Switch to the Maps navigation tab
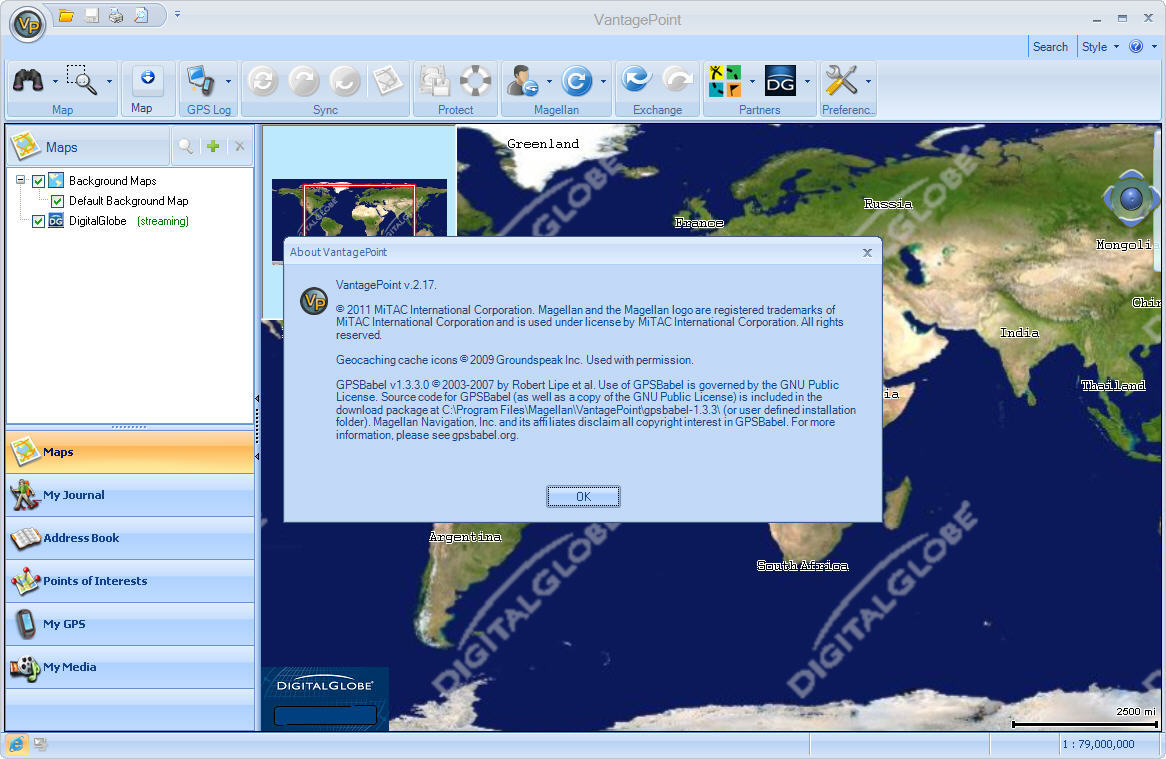1166x759 pixels. pyautogui.click(x=130, y=452)
